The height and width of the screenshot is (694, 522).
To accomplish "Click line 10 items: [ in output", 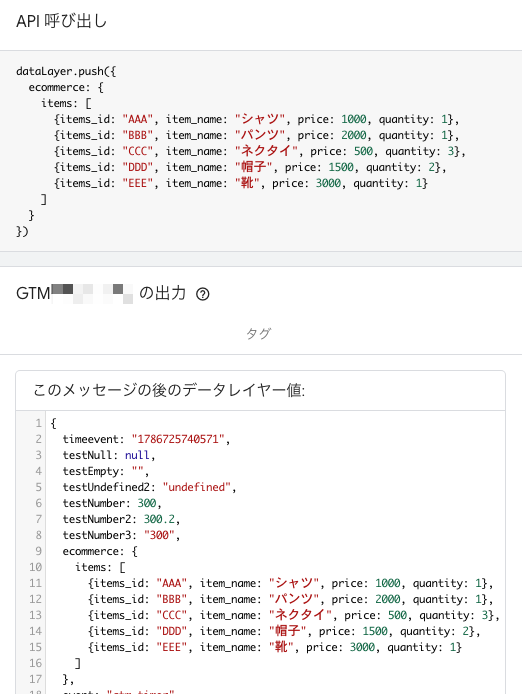I will pyautogui.click(x=101, y=567).
